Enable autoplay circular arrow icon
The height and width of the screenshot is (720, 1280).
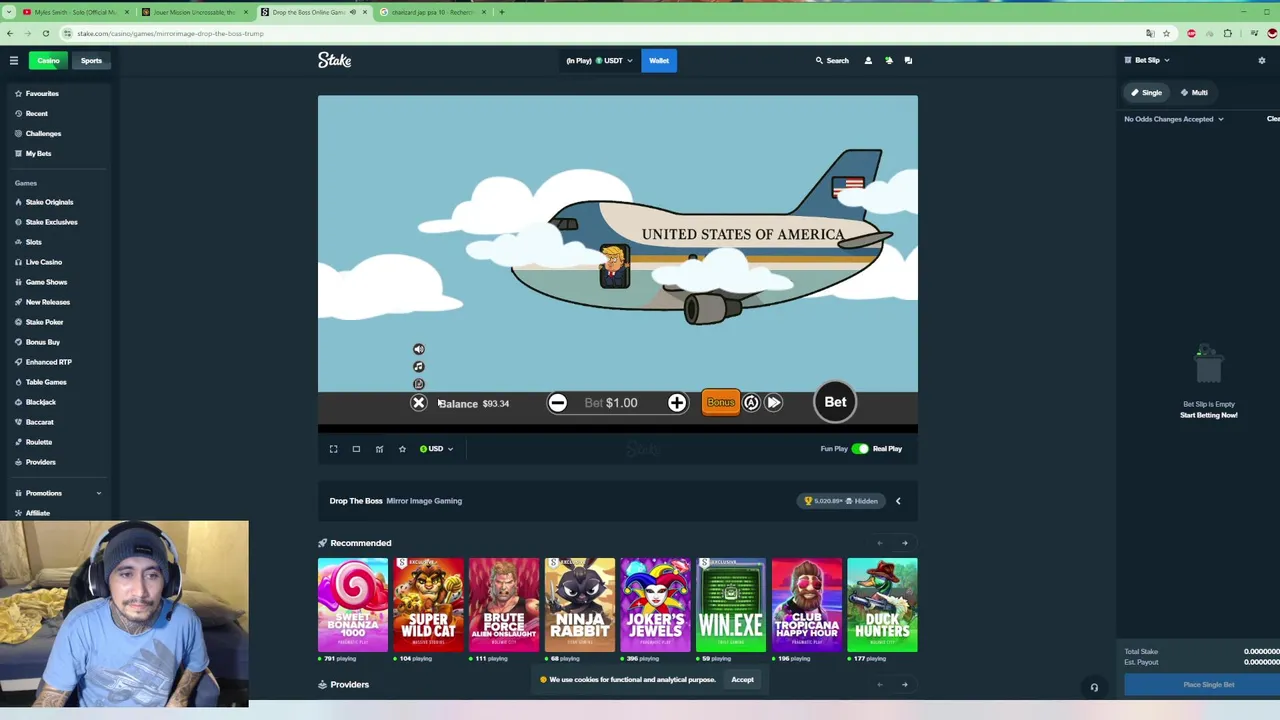751,403
